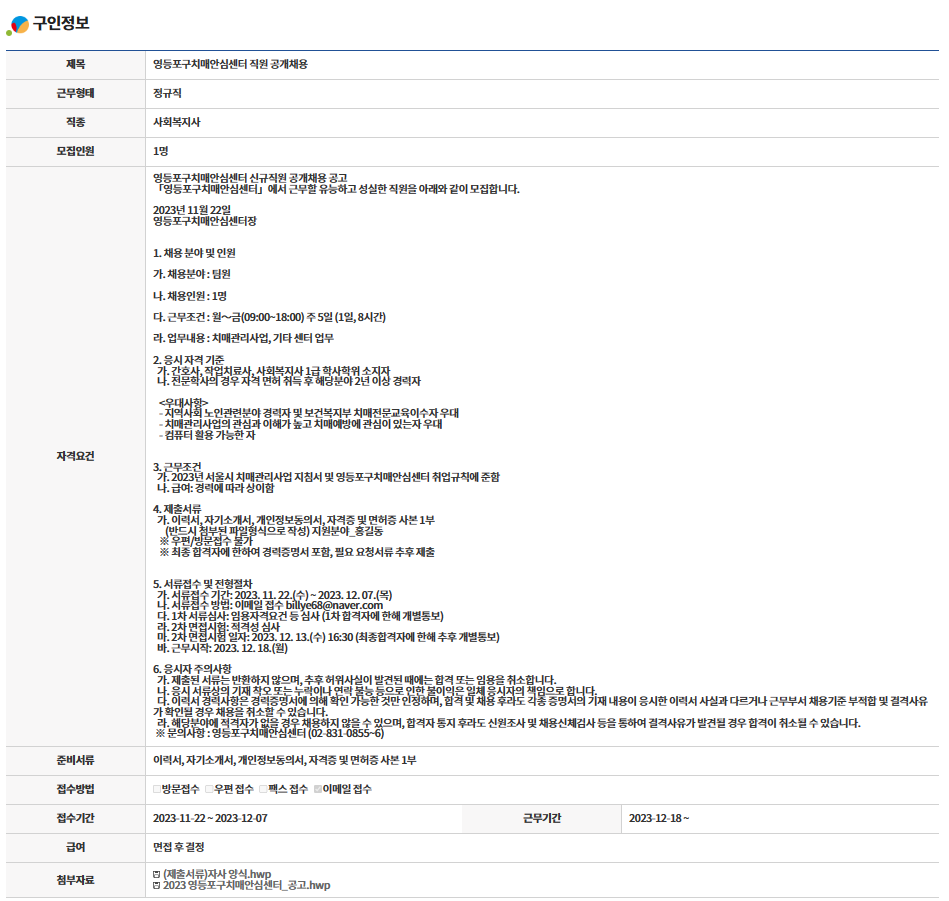Open the 2023 영등포구치매안심센터_공고.hwp file link
Screen dimensions: 949x901
click(x=246, y=886)
